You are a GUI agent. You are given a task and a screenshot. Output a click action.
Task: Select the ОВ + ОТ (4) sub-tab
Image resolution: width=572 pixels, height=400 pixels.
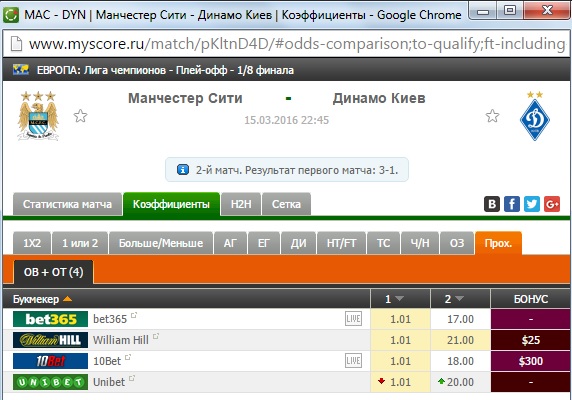[53, 272]
